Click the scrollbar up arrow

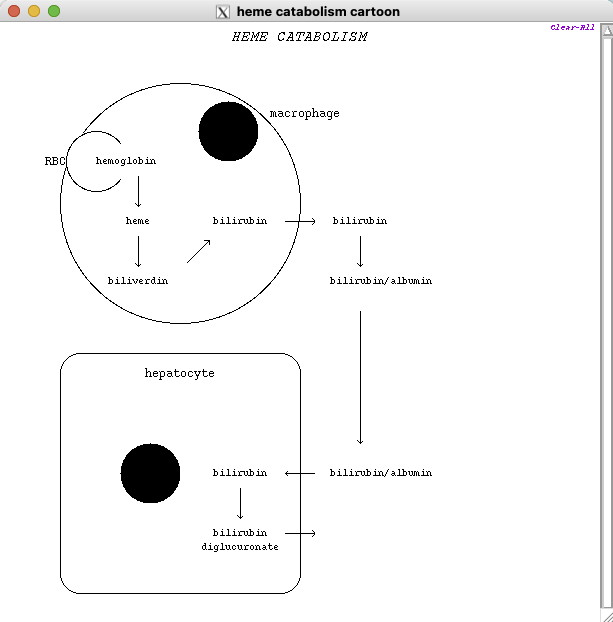point(606,31)
